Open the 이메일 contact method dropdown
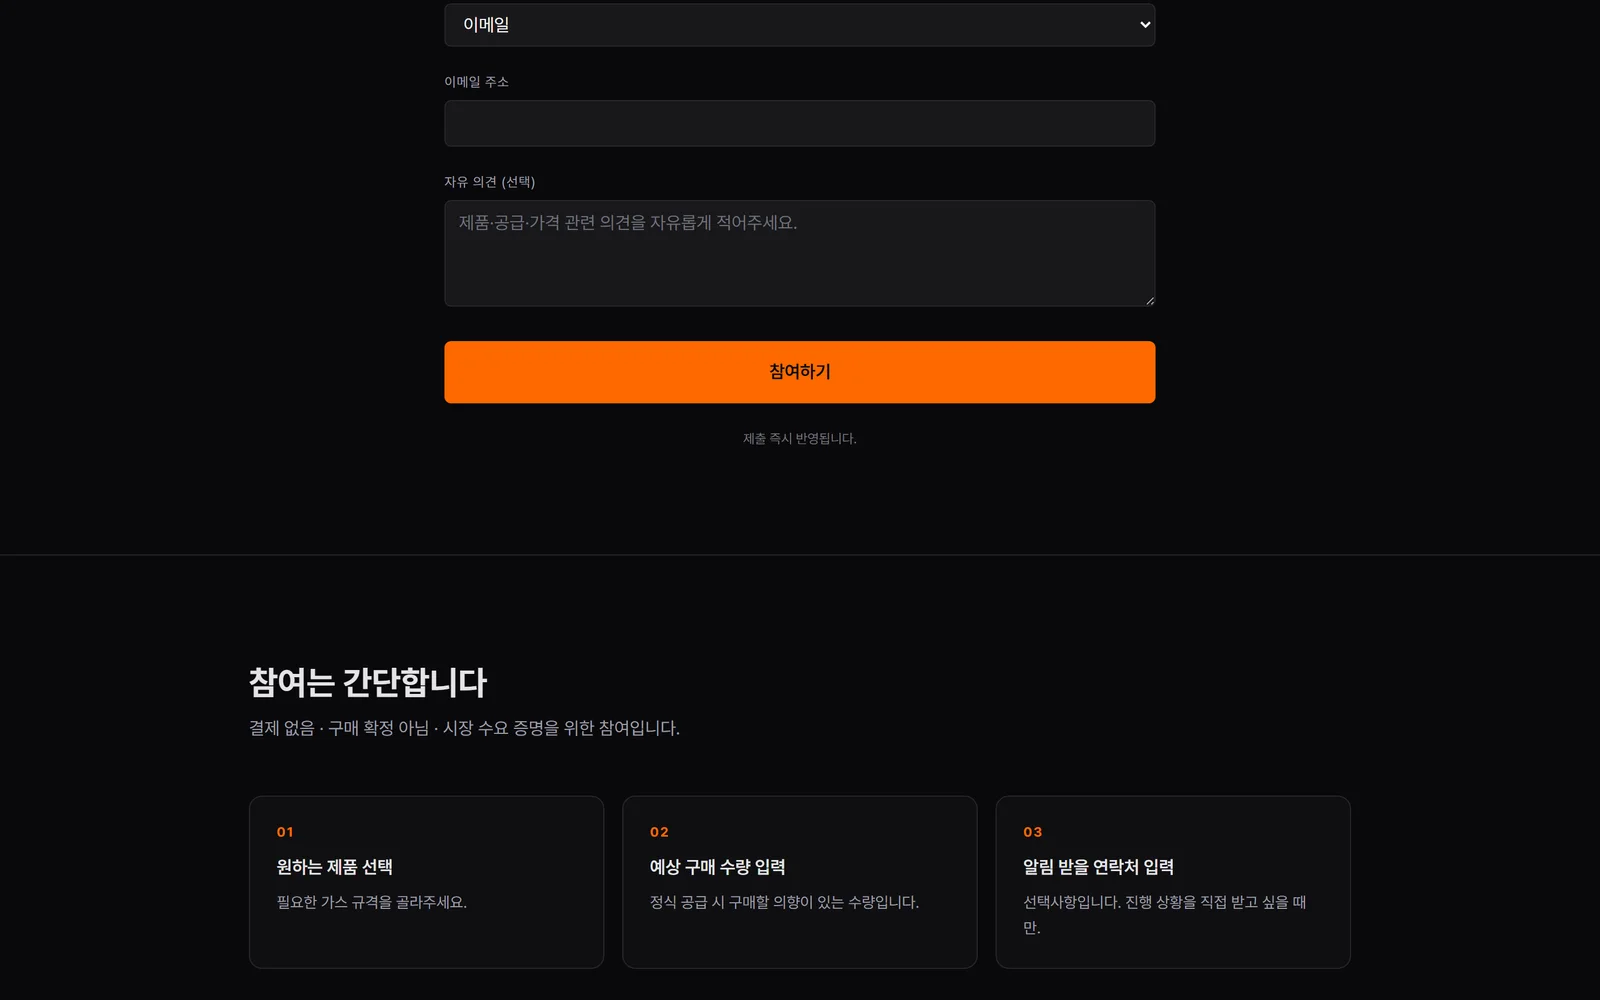Image resolution: width=1600 pixels, height=1000 pixels. 799,25
